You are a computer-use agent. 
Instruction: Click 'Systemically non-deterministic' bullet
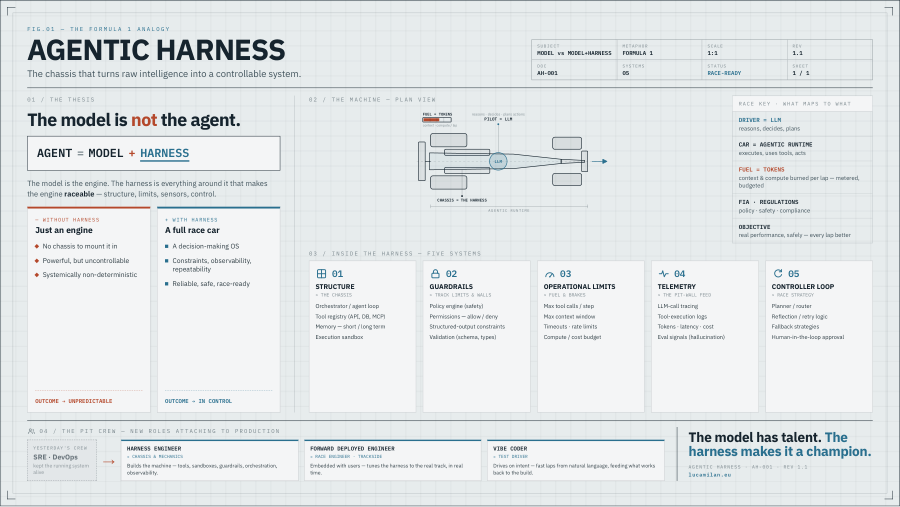click(90, 275)
